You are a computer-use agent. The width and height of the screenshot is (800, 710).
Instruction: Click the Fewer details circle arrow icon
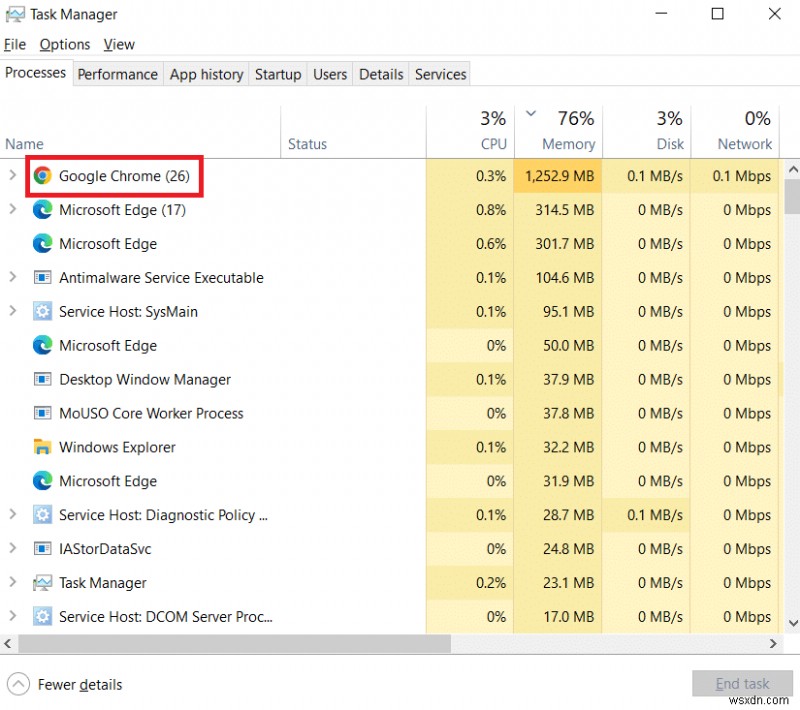[x=18, y=684]
